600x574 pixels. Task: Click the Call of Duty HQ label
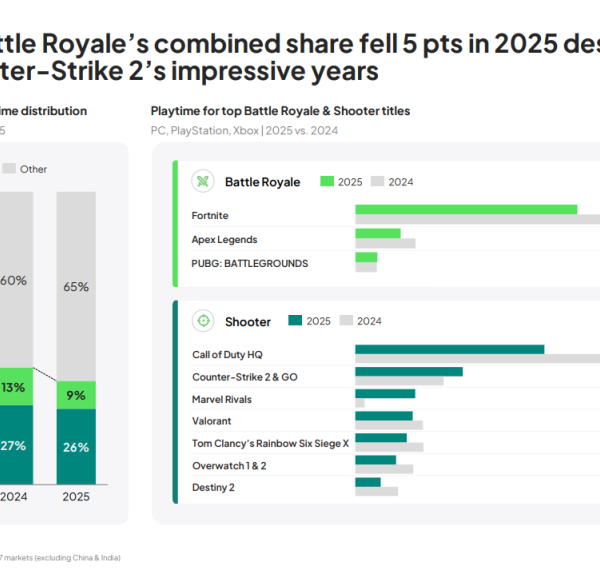[x=227, y=355]
